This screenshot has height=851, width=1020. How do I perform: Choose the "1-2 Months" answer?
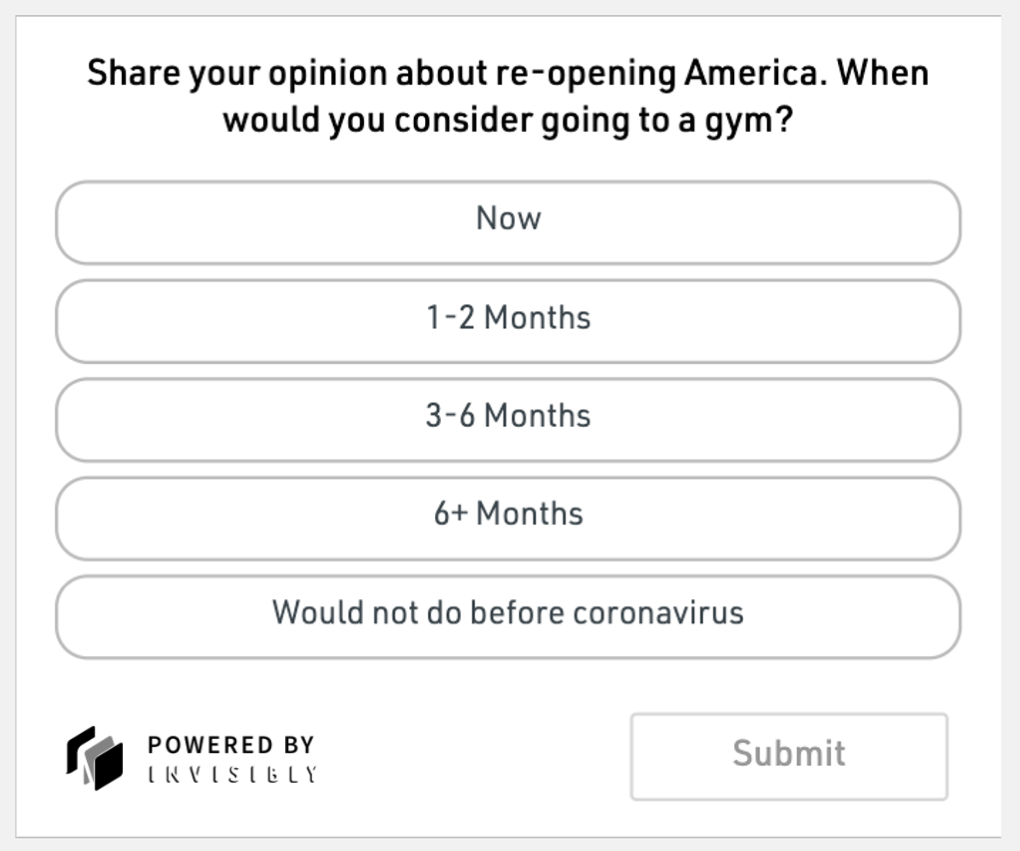pos(508,321)
